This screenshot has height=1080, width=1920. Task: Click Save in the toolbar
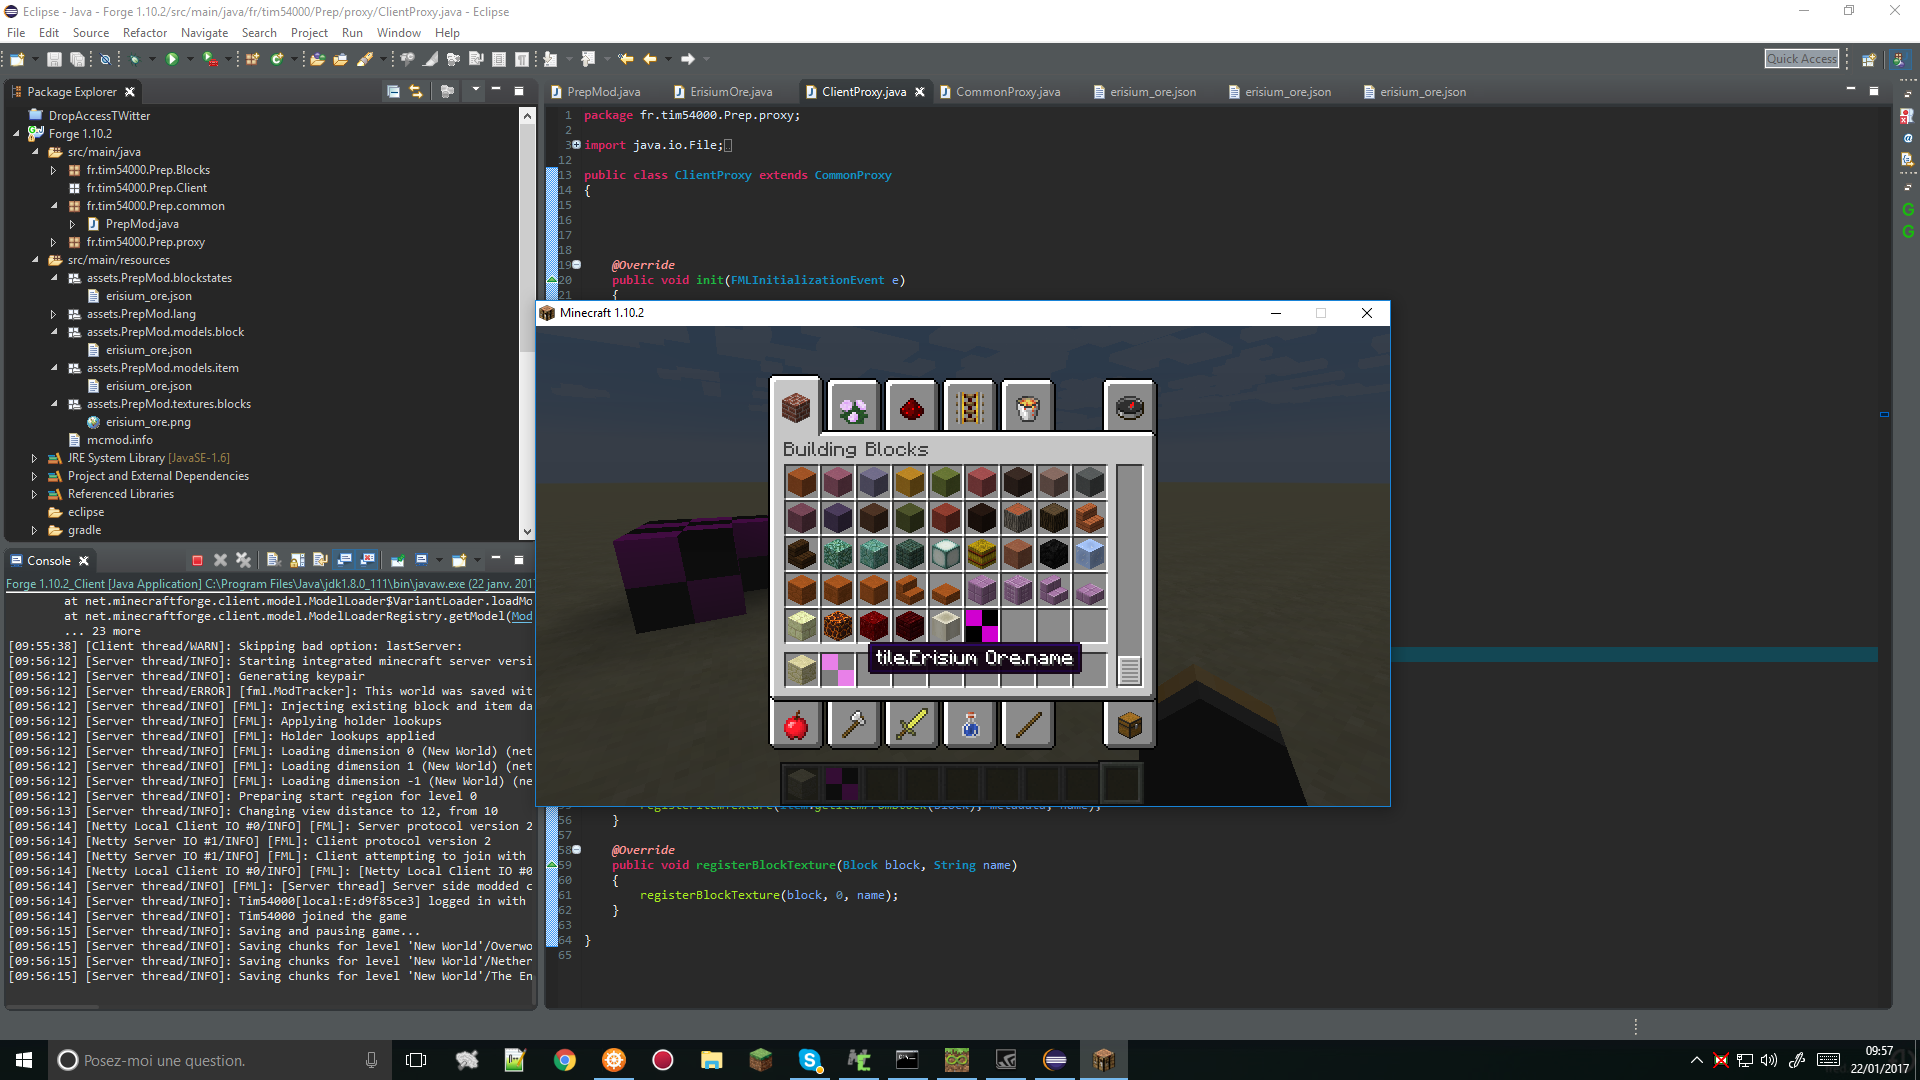54,60
